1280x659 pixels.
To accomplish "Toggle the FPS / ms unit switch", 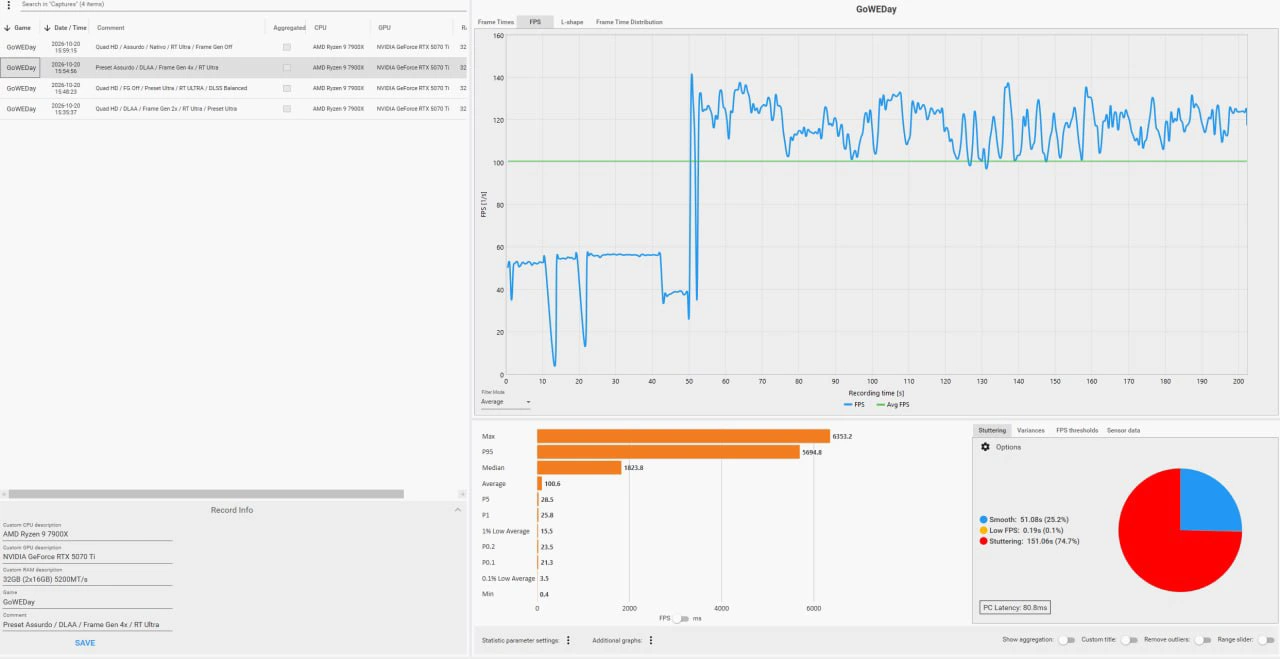I will 681,619.
